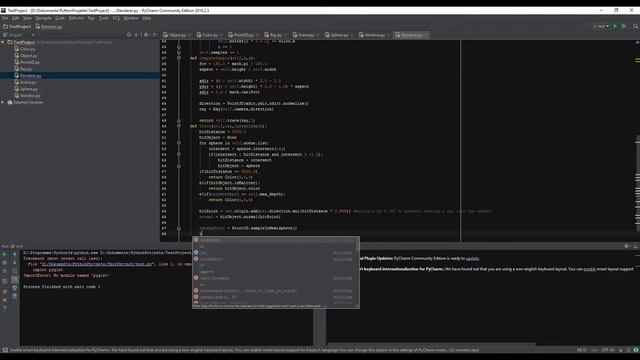Click collapse all icon in Project panel
The width and height of the screenshot is (640, 360).
coord(137,35)
